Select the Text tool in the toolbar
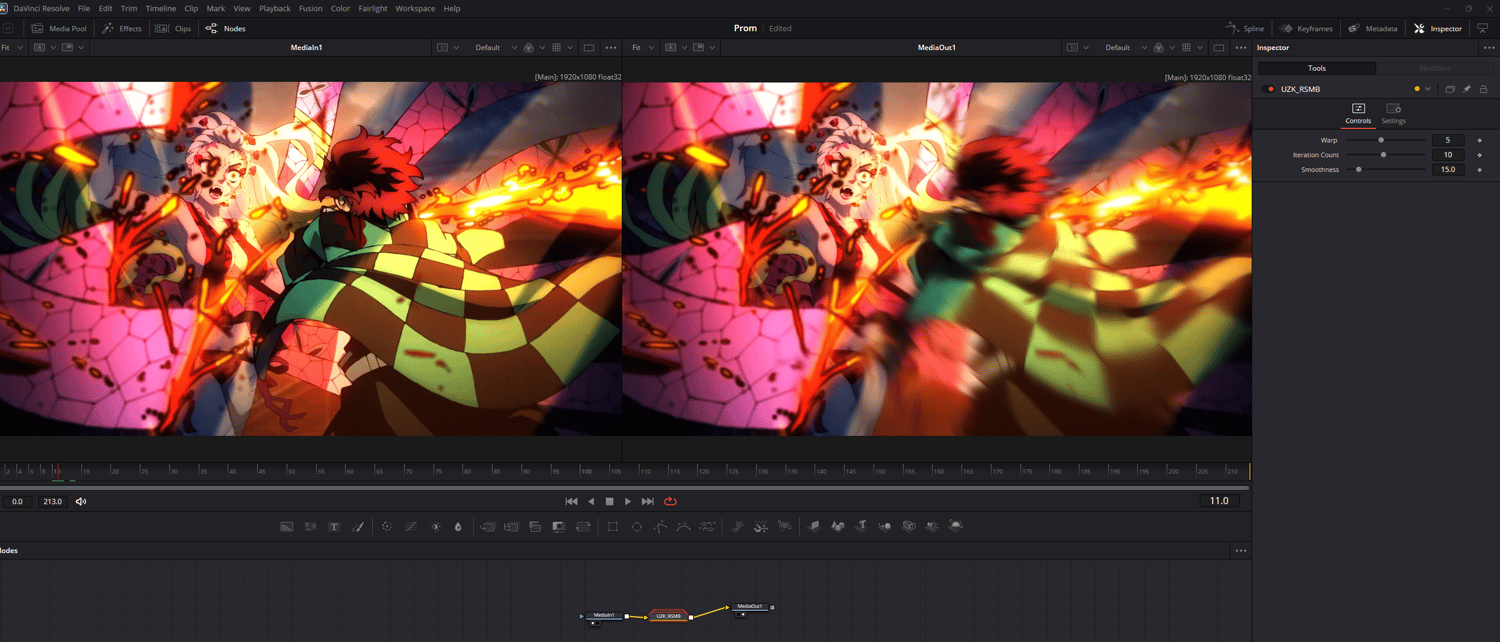Image resolution: width=1500 pixels, height=642 pixels. pos(334,526)
